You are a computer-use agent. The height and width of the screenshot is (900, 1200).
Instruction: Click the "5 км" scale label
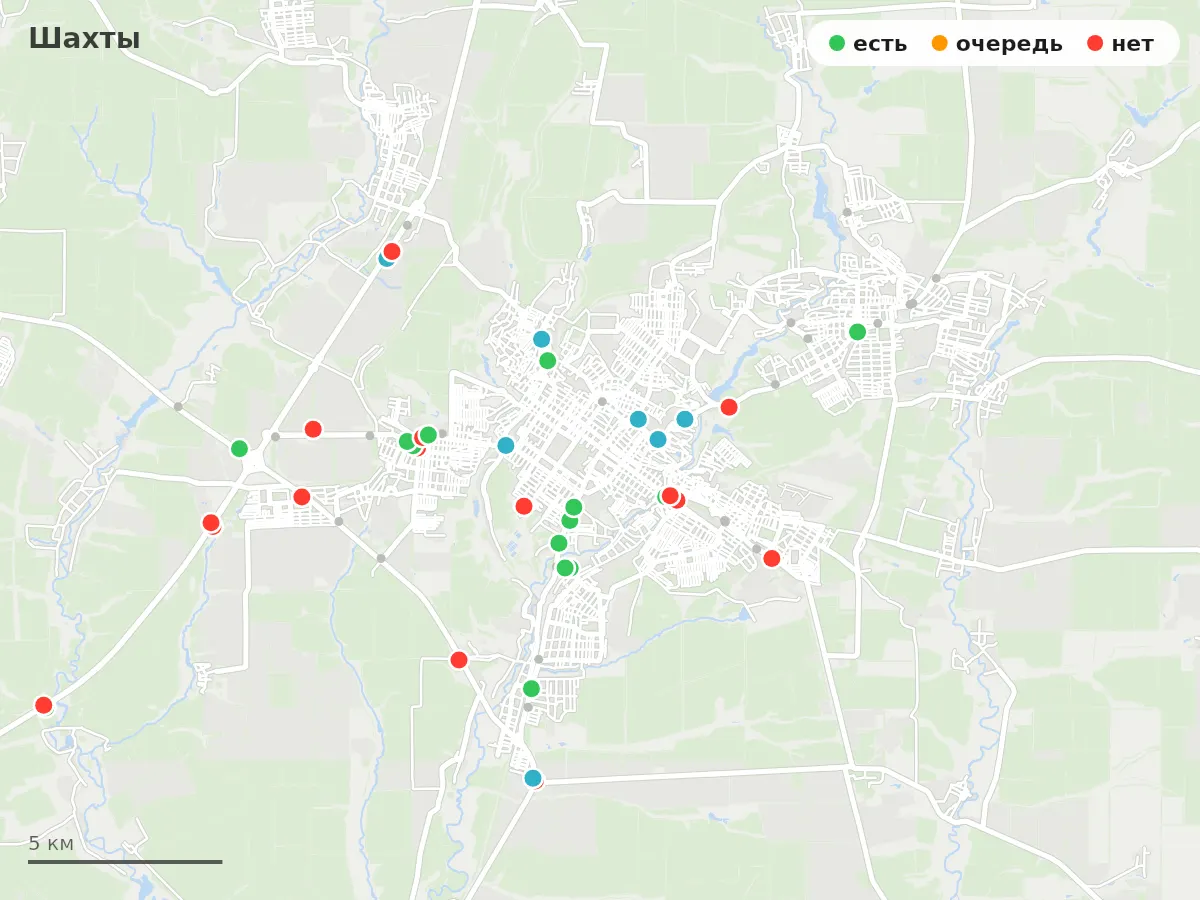tap(51, 843)
